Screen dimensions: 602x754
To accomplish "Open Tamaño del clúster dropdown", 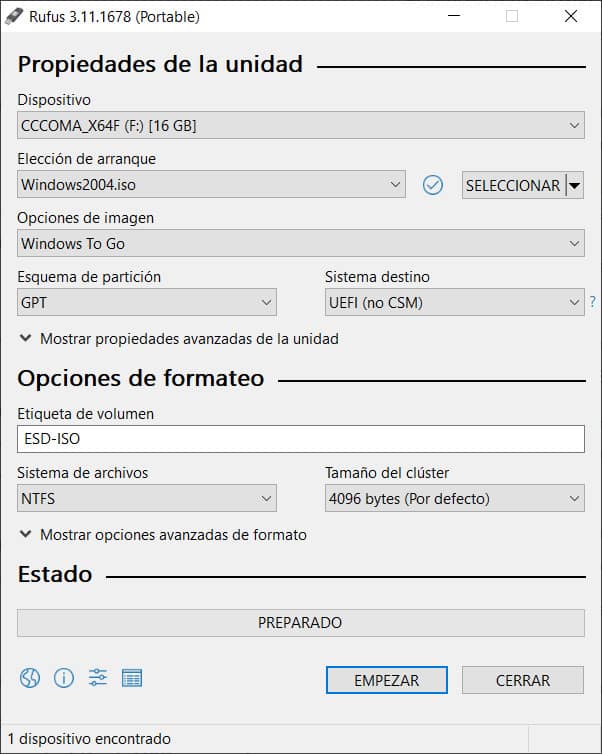I will click(x=454, y=498).
